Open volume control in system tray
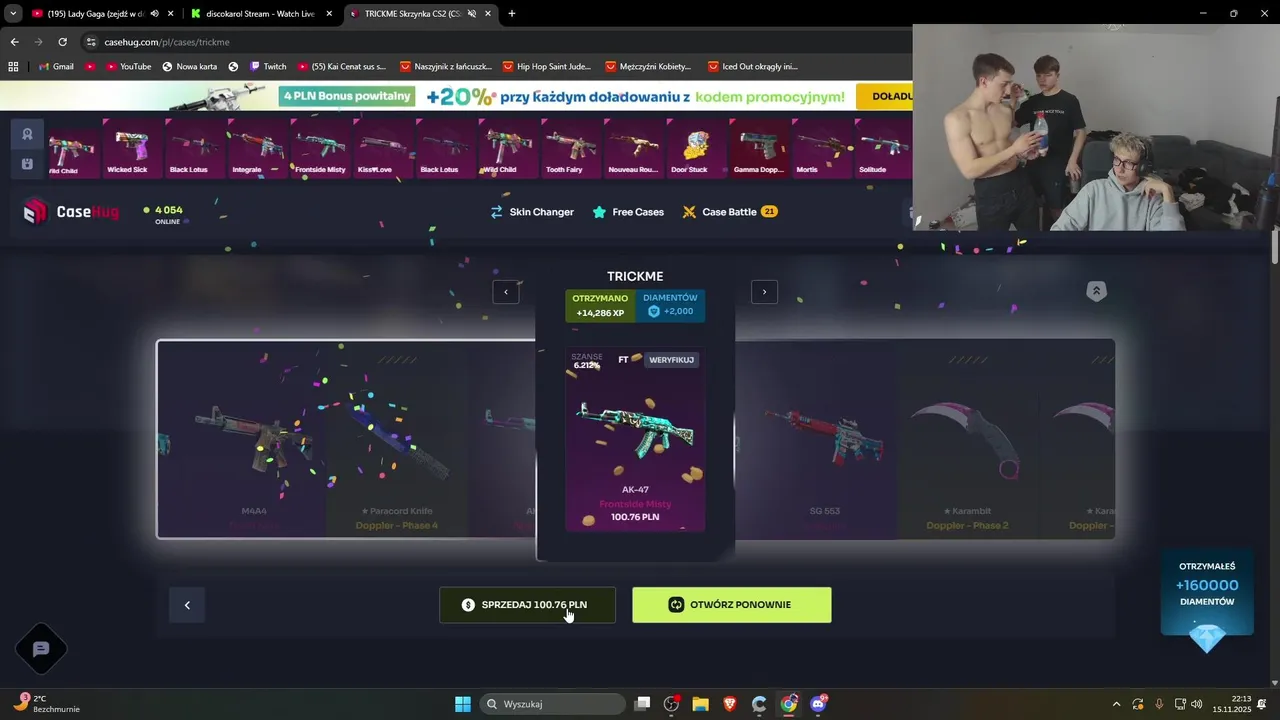The height and width of the screenshot is (720, 1280). (1197, 704)
